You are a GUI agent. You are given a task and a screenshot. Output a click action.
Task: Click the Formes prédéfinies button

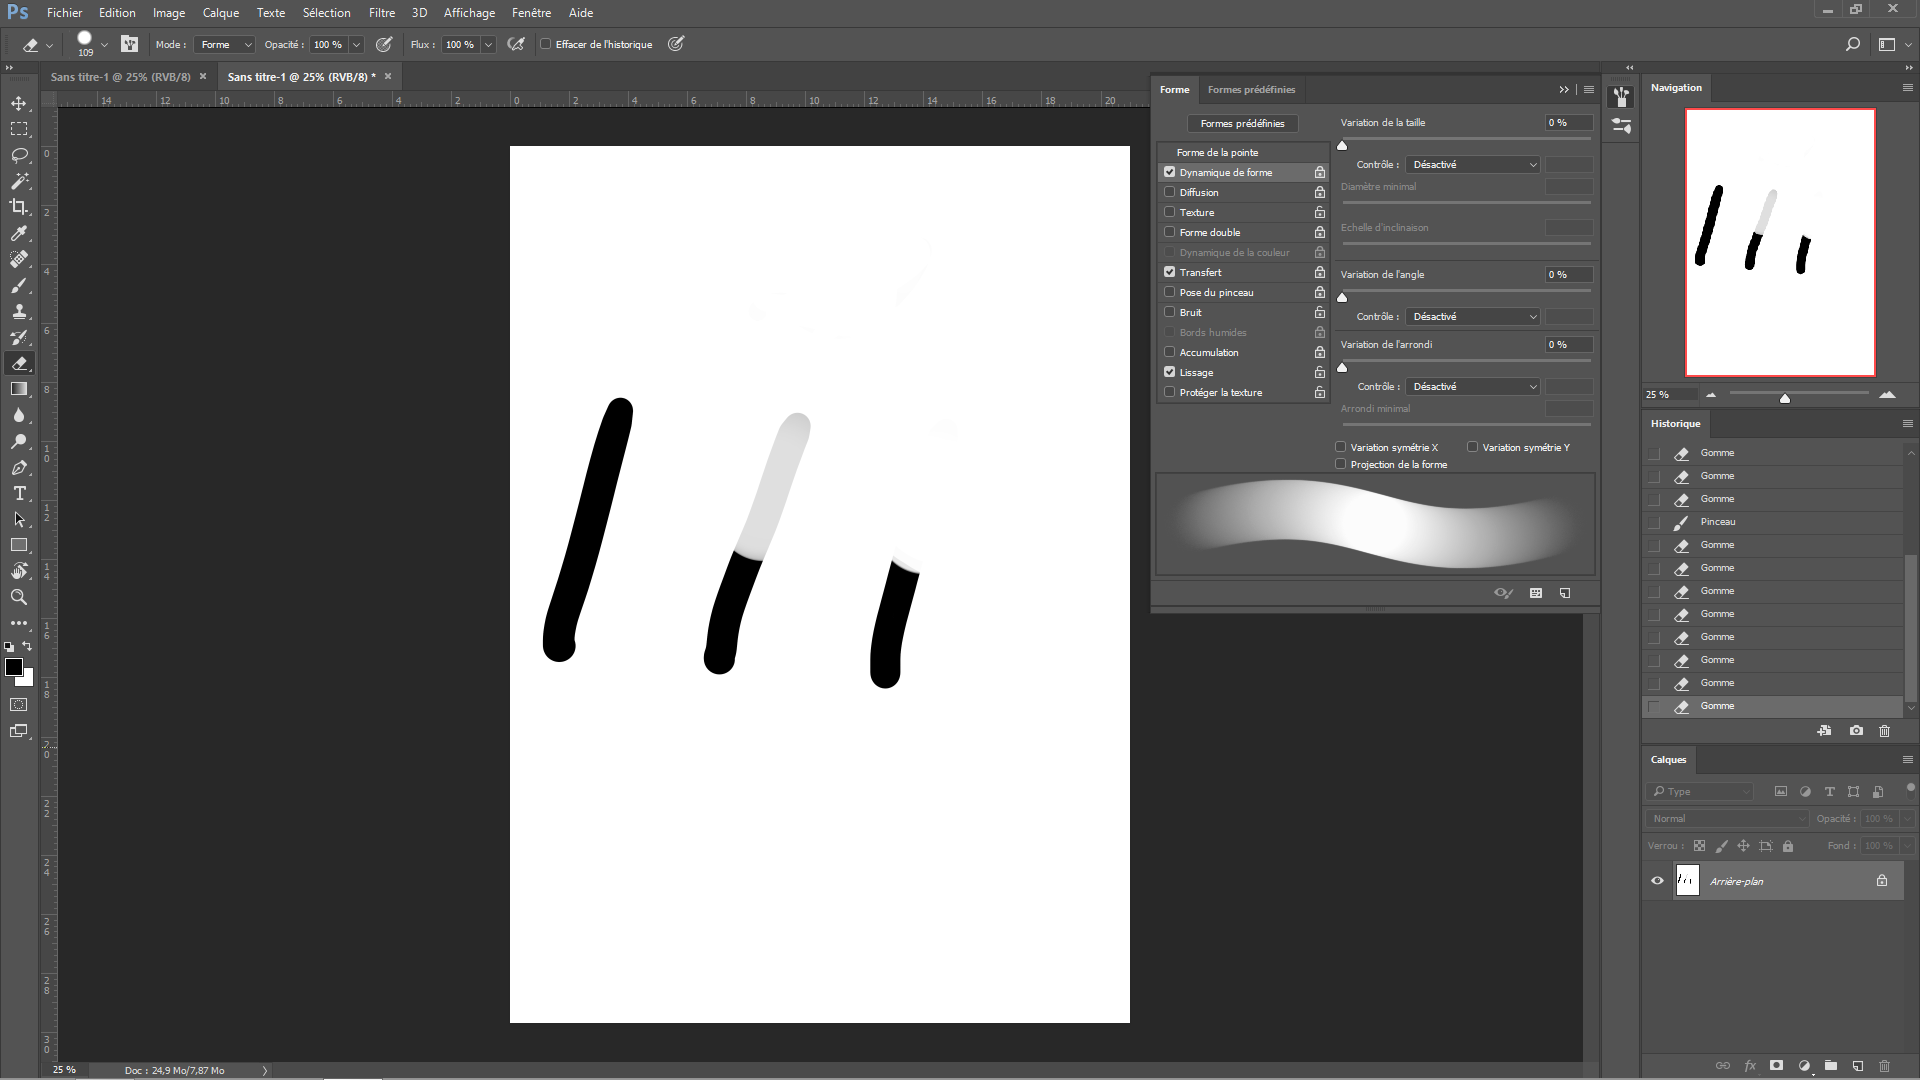point(1243,123)
